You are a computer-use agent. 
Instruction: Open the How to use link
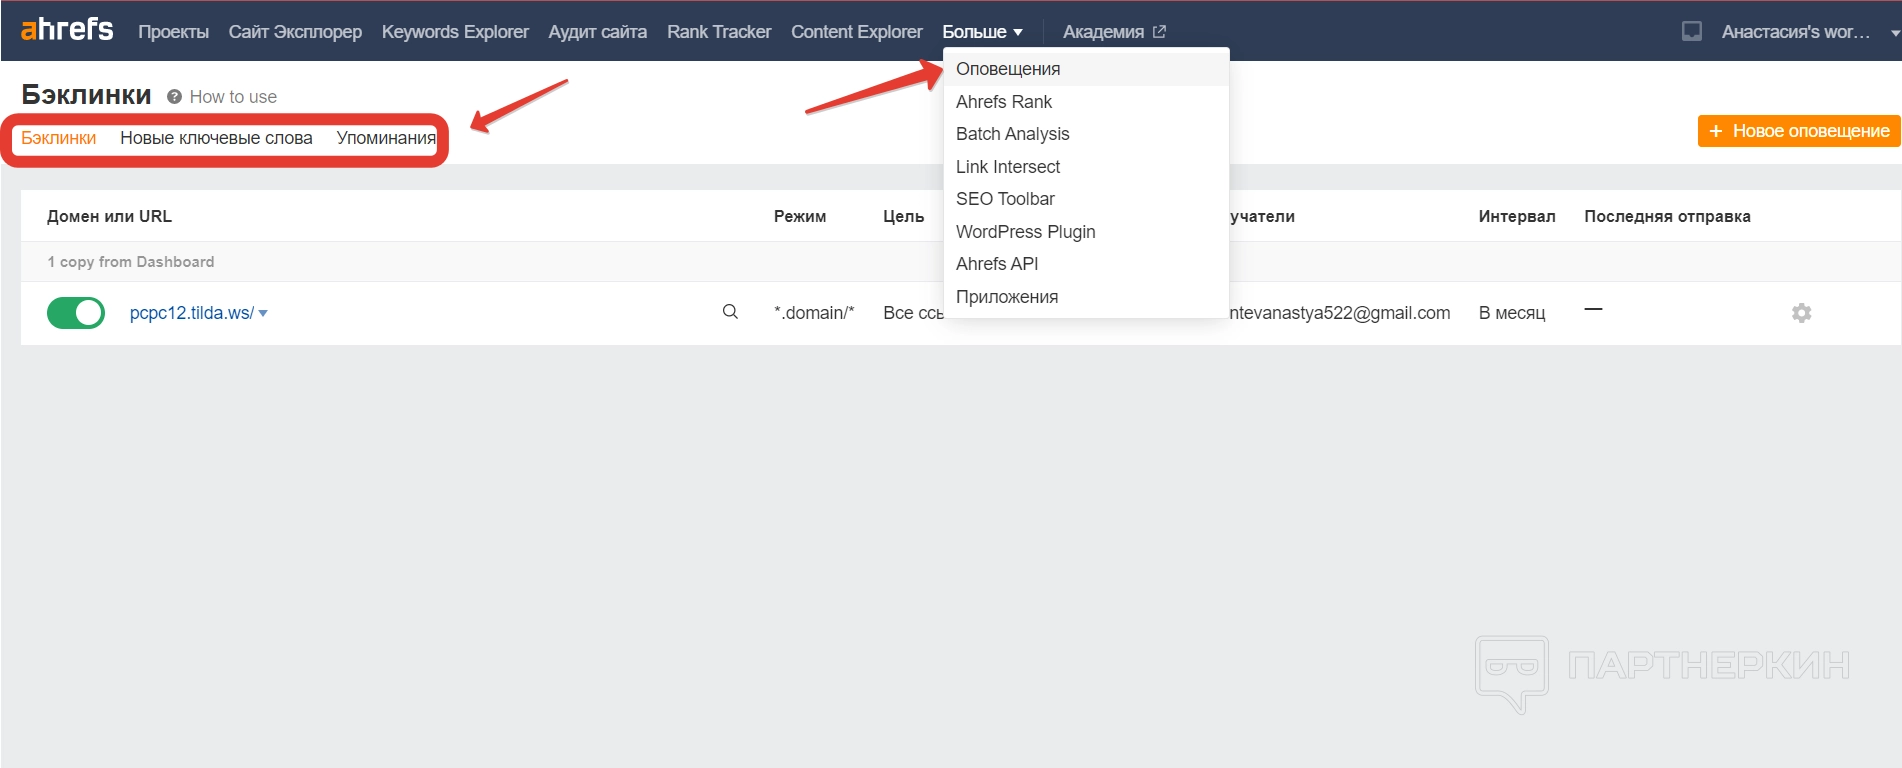pos(233,97)
